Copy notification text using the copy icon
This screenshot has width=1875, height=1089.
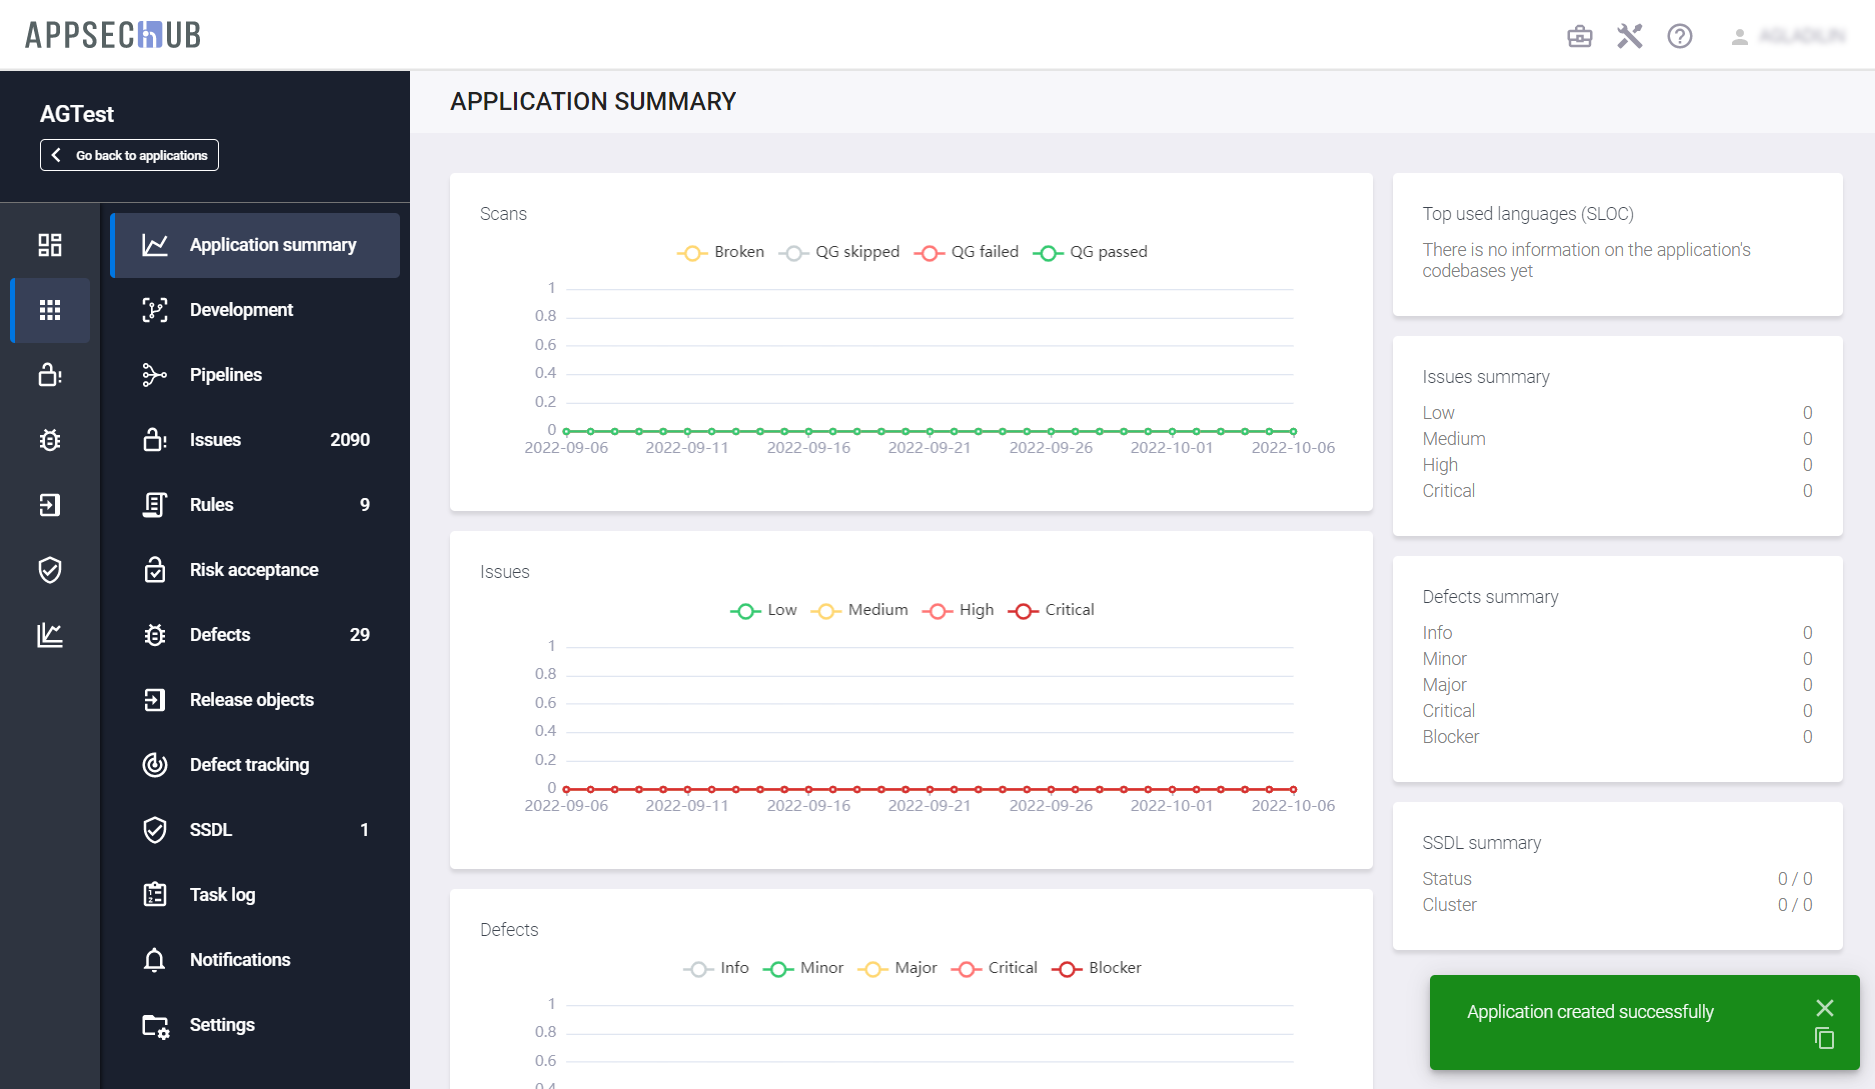point(1824,1039)
